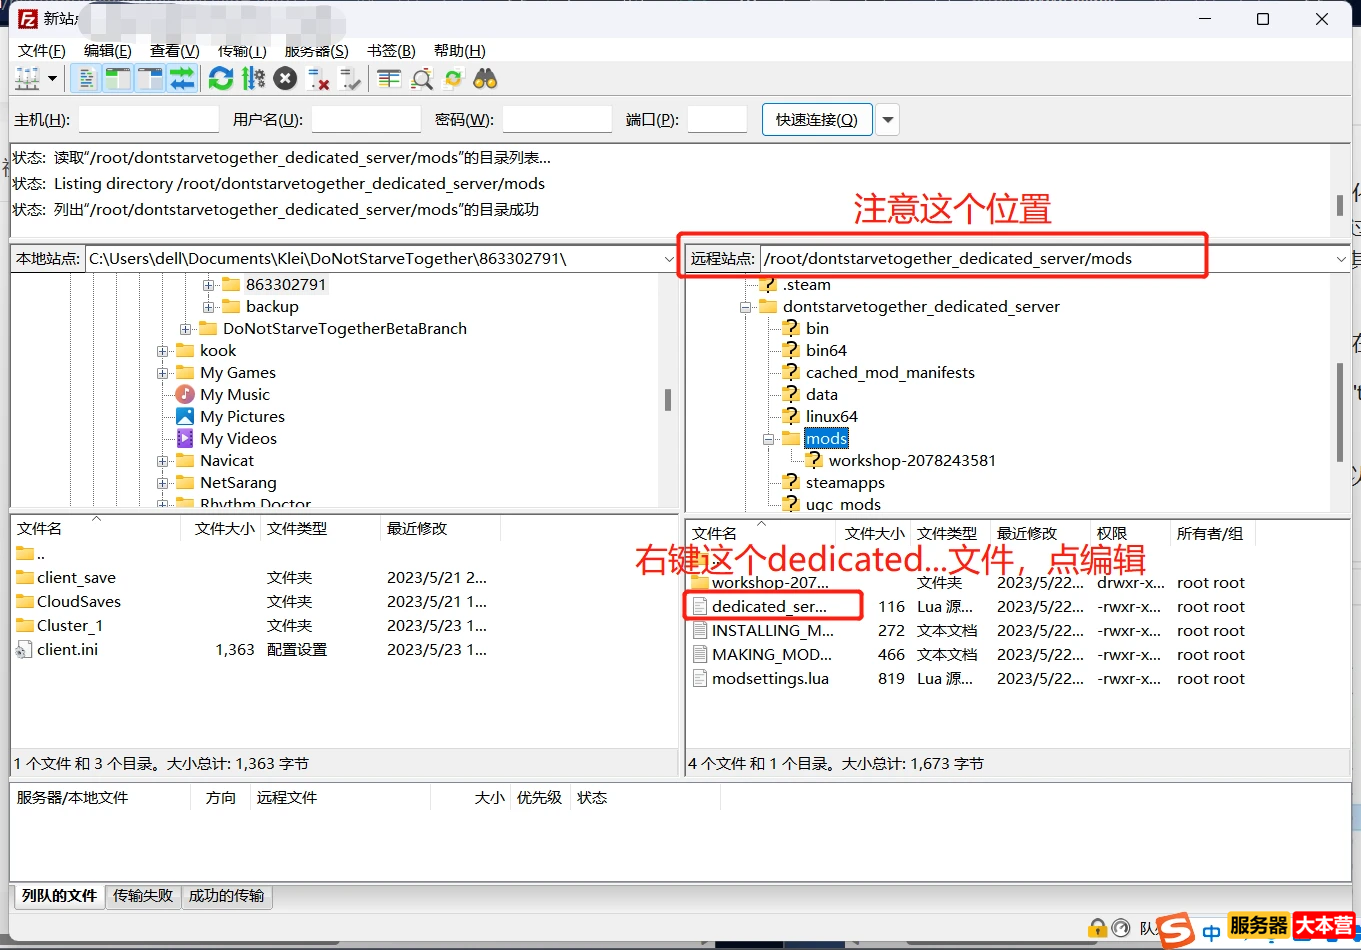Toggle the message log display
This screenshot has width=1361, height=950.
86,78
